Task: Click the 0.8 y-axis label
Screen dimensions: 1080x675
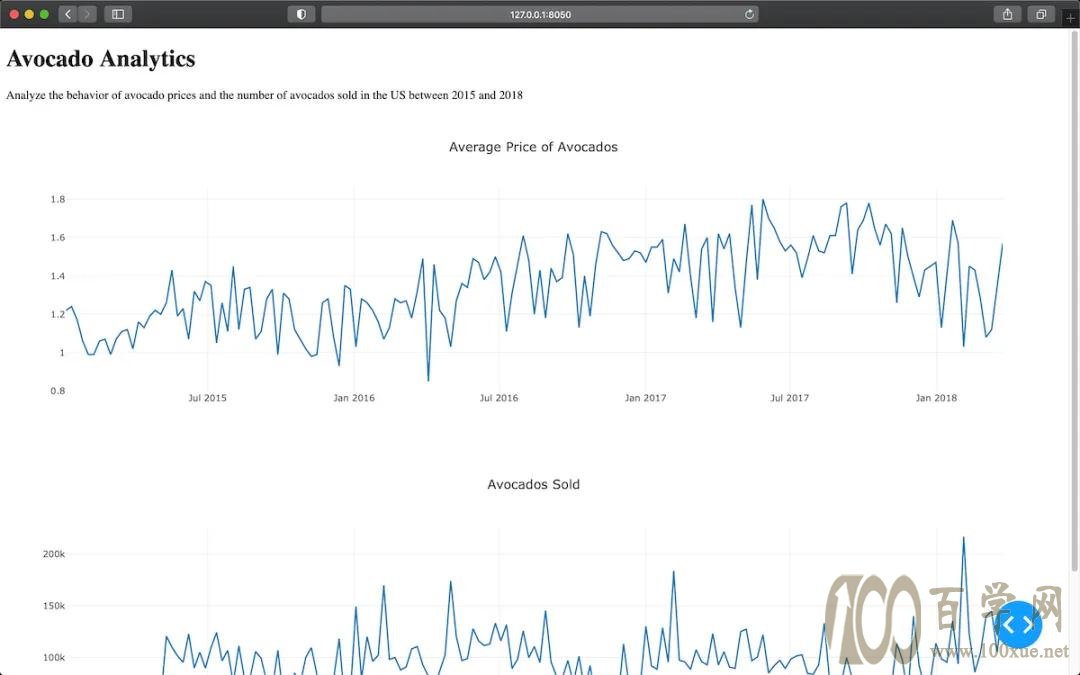Action: 58,391
